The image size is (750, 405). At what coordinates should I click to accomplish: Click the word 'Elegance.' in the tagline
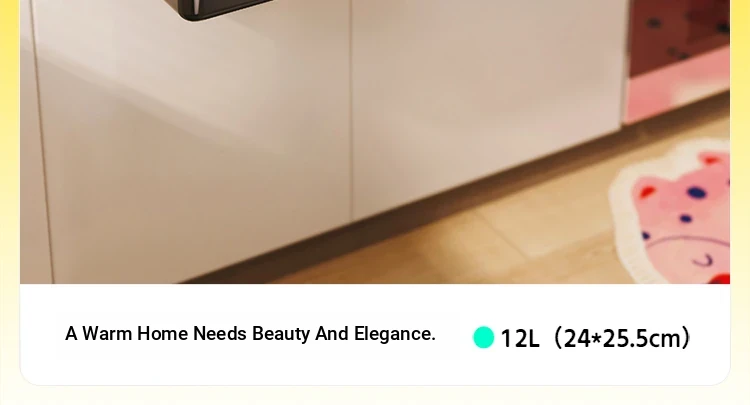(395, 334)
